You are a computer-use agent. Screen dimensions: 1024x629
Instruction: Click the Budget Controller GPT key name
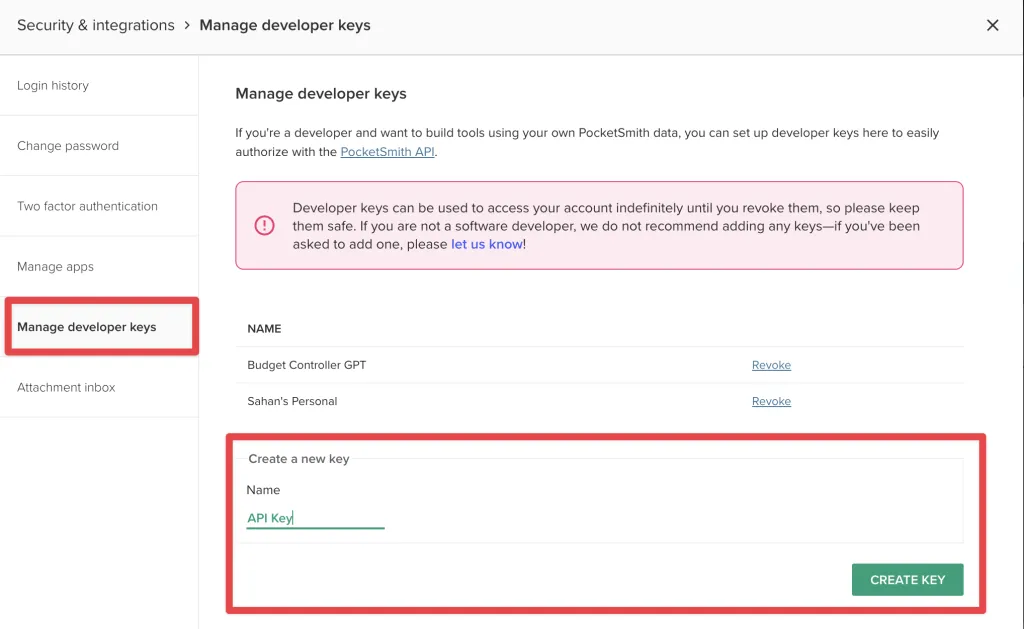[307, 365]
